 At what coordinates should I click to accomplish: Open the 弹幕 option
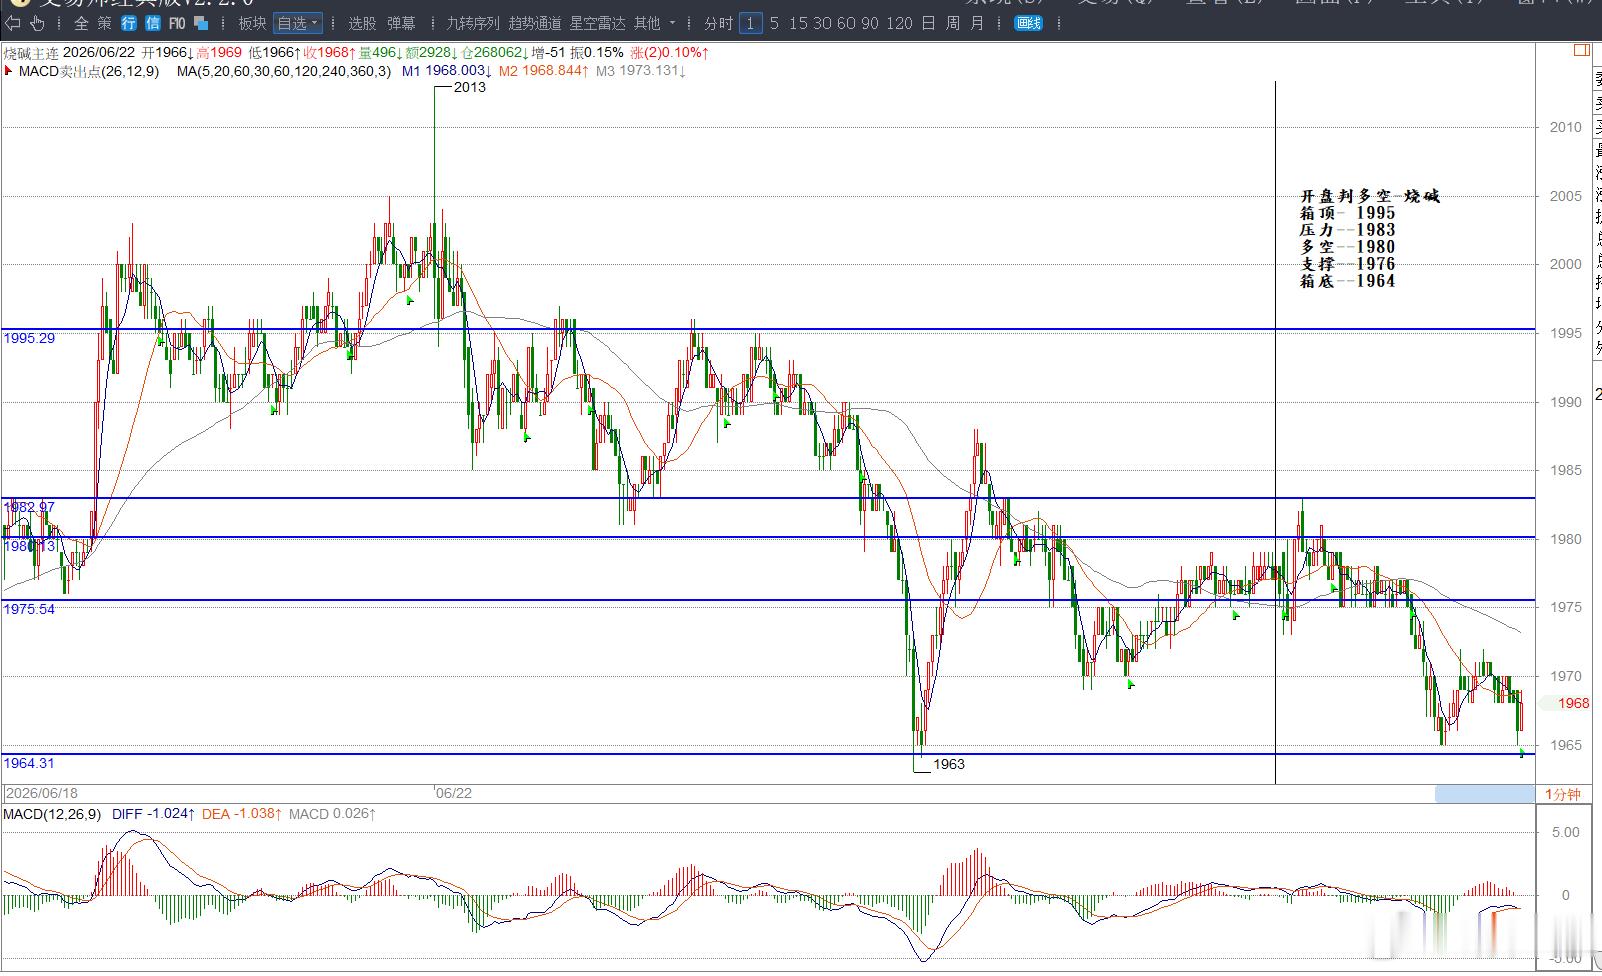point(401,23)
